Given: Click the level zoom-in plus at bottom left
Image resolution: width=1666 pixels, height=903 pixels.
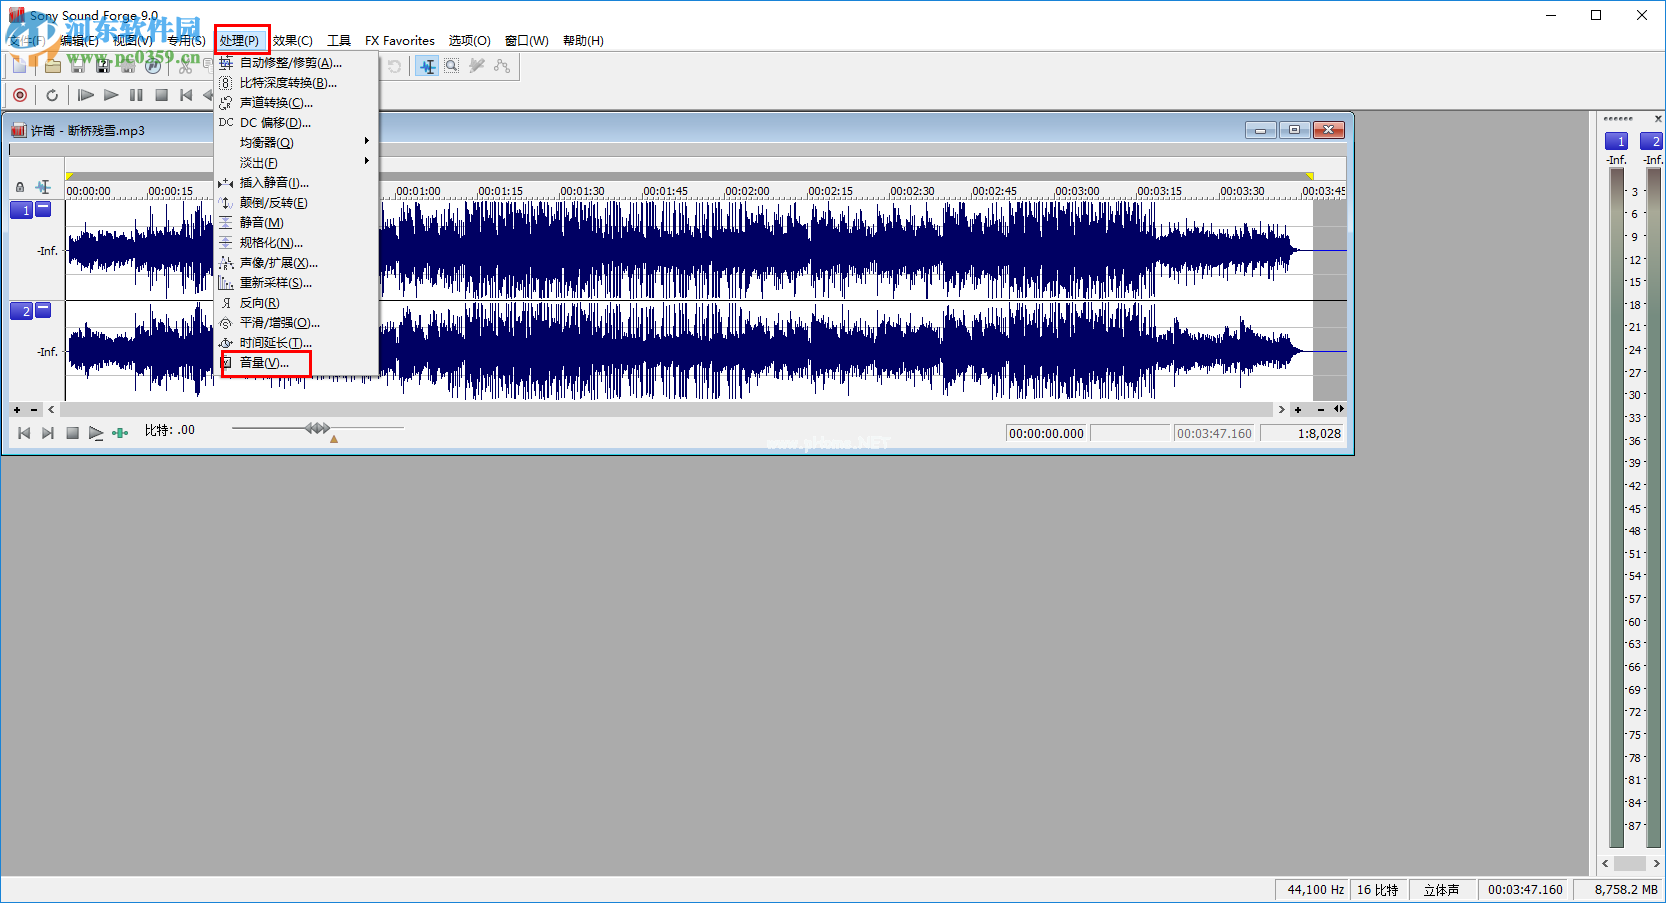Looking at the screenshot, I should point(17,410).
